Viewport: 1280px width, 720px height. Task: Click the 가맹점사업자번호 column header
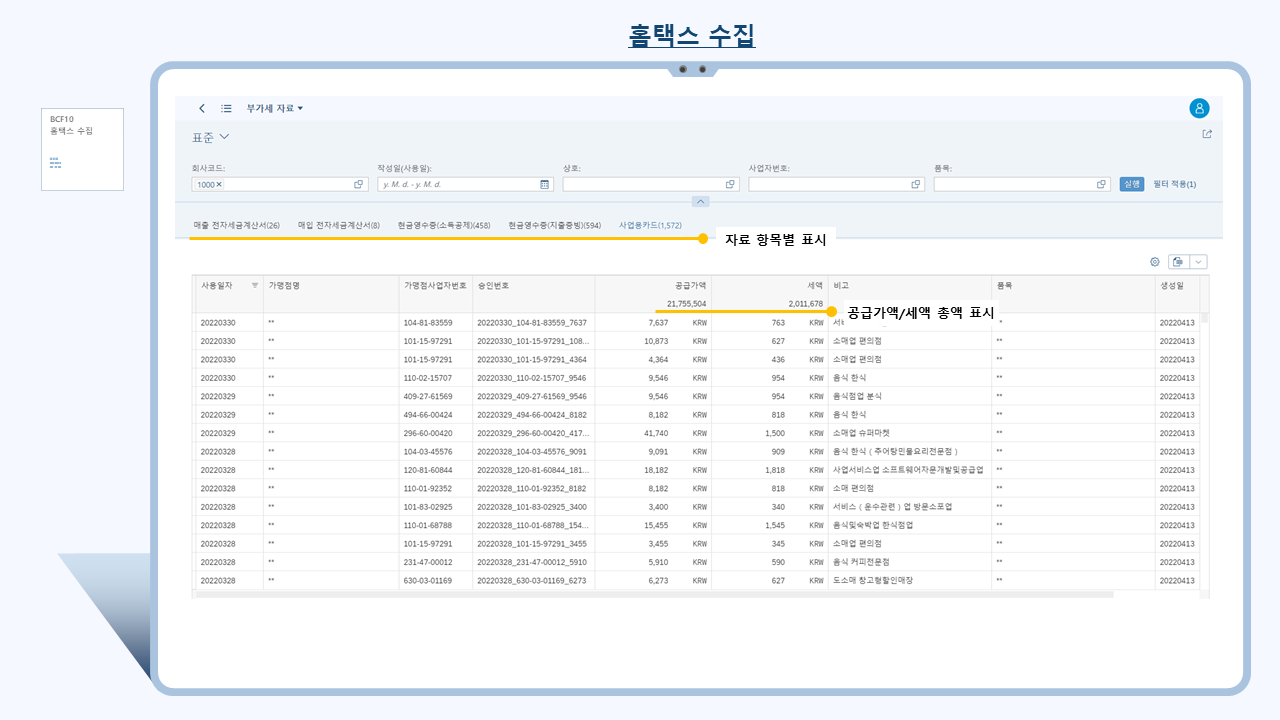pyautogui.click(x=435, y=285)
